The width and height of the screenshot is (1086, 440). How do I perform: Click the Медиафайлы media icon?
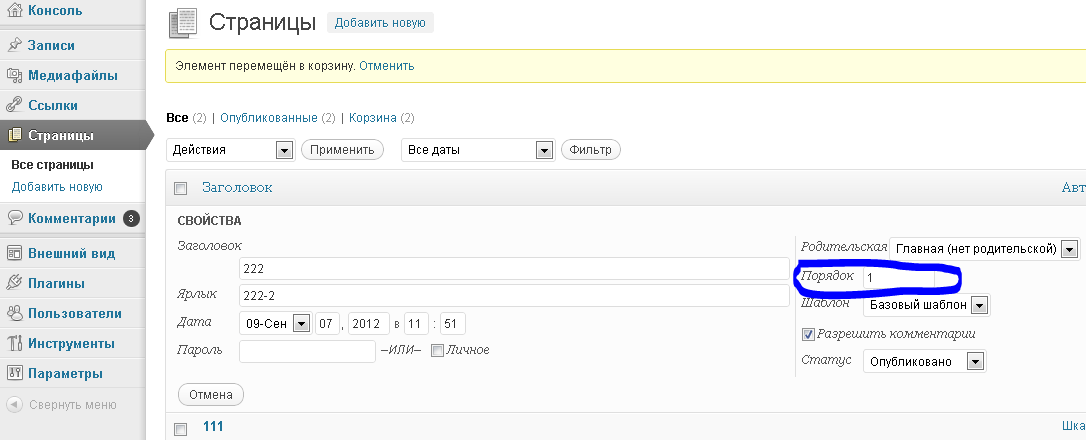pyautogui.click(x=14, y=75)
